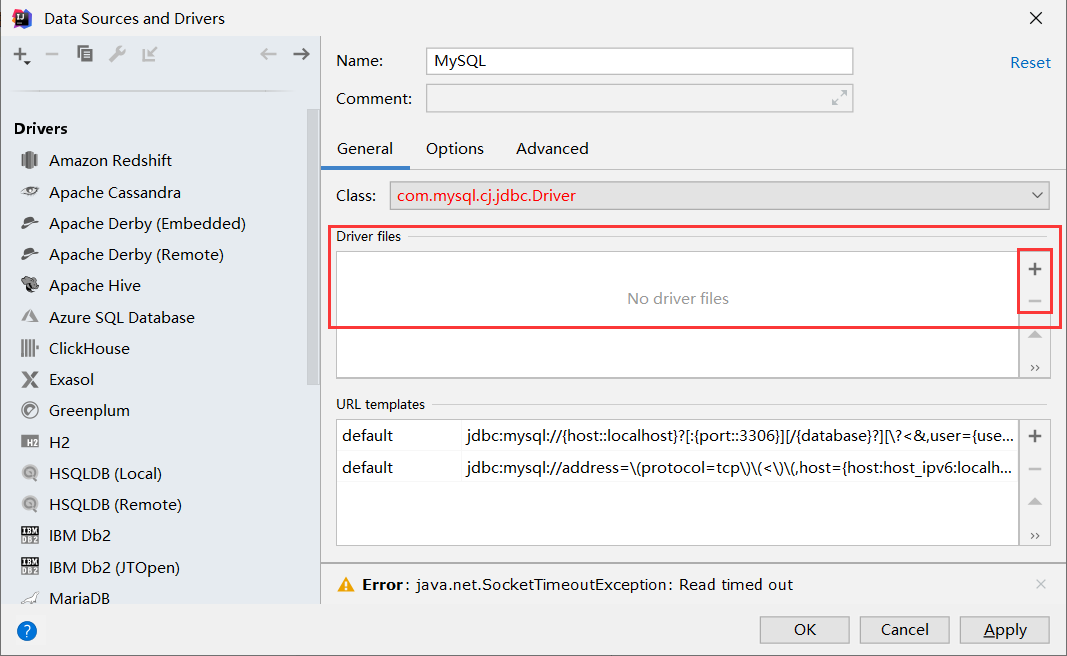Add a URL template with the plus icon
Image resolution: width=1067 pixels, height=656 pixels.
click(1035, 436)
